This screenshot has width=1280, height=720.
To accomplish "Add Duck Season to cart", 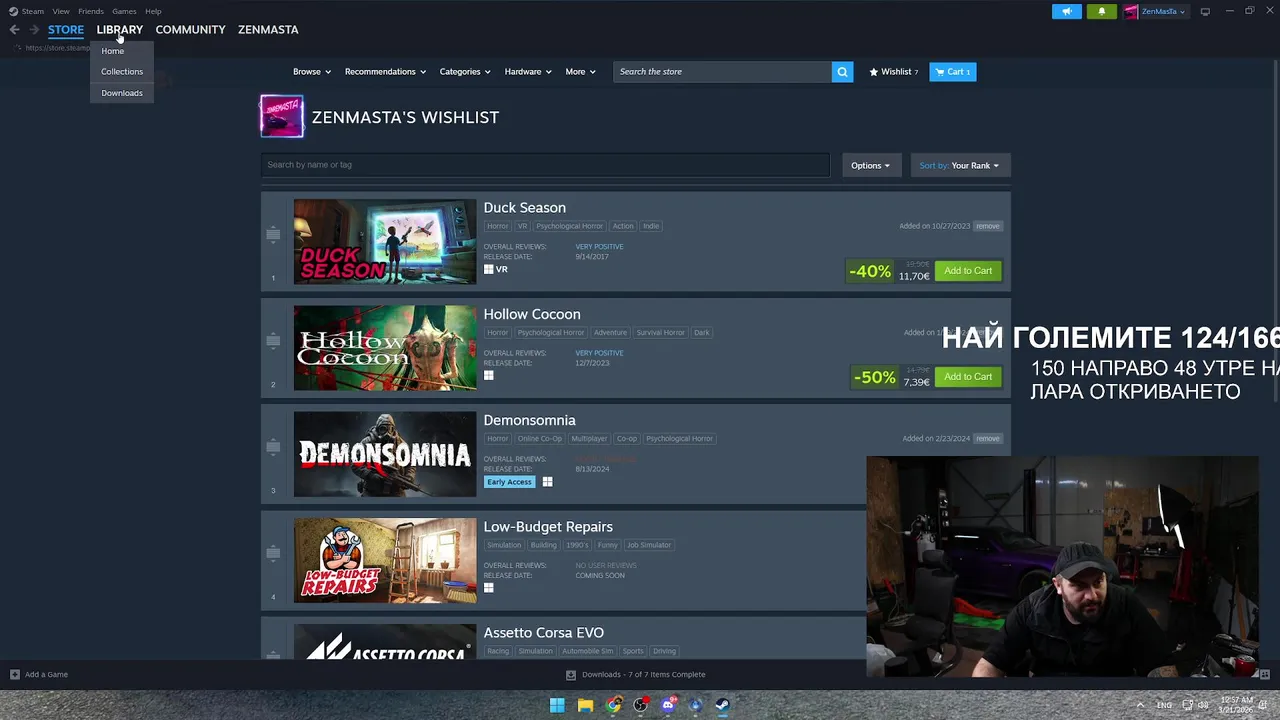I will [x=968, y=271].
